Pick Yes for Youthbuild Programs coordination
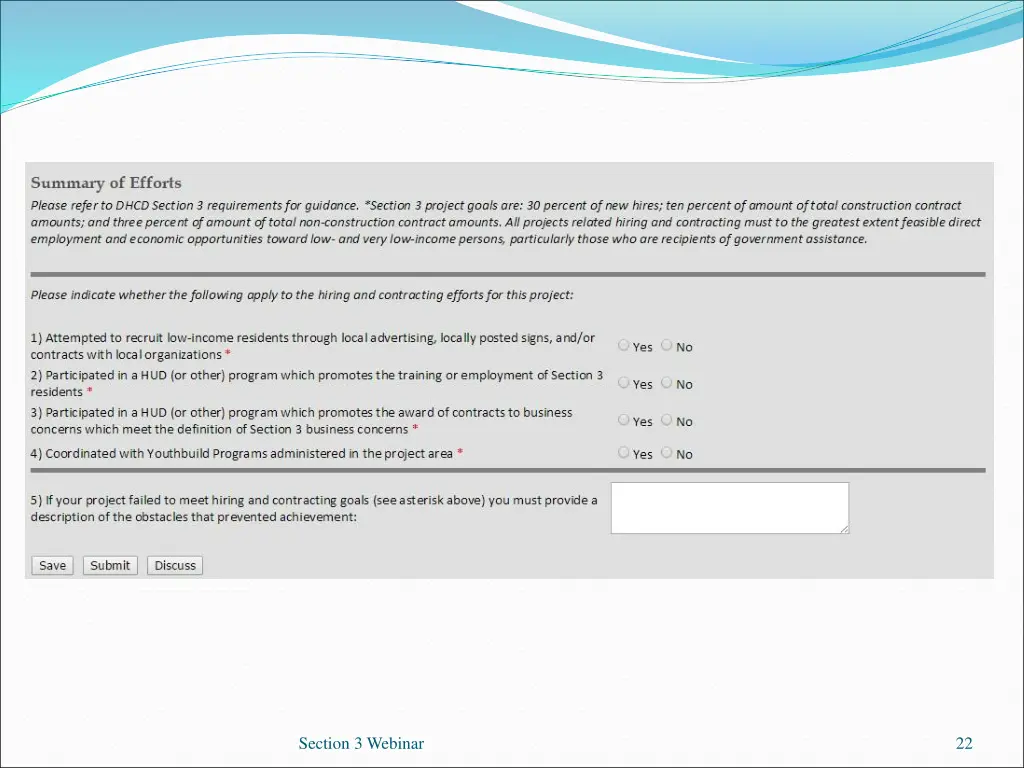This screenshot has width=1024, height=768. pyautogui.click(x=624, y=452)
